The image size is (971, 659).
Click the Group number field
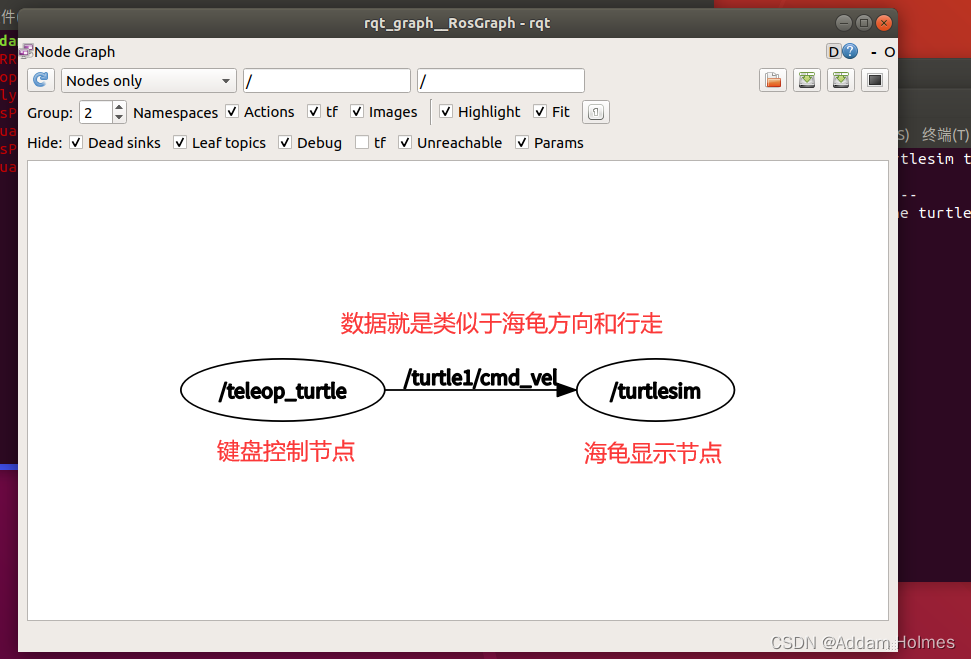[96, 112]
